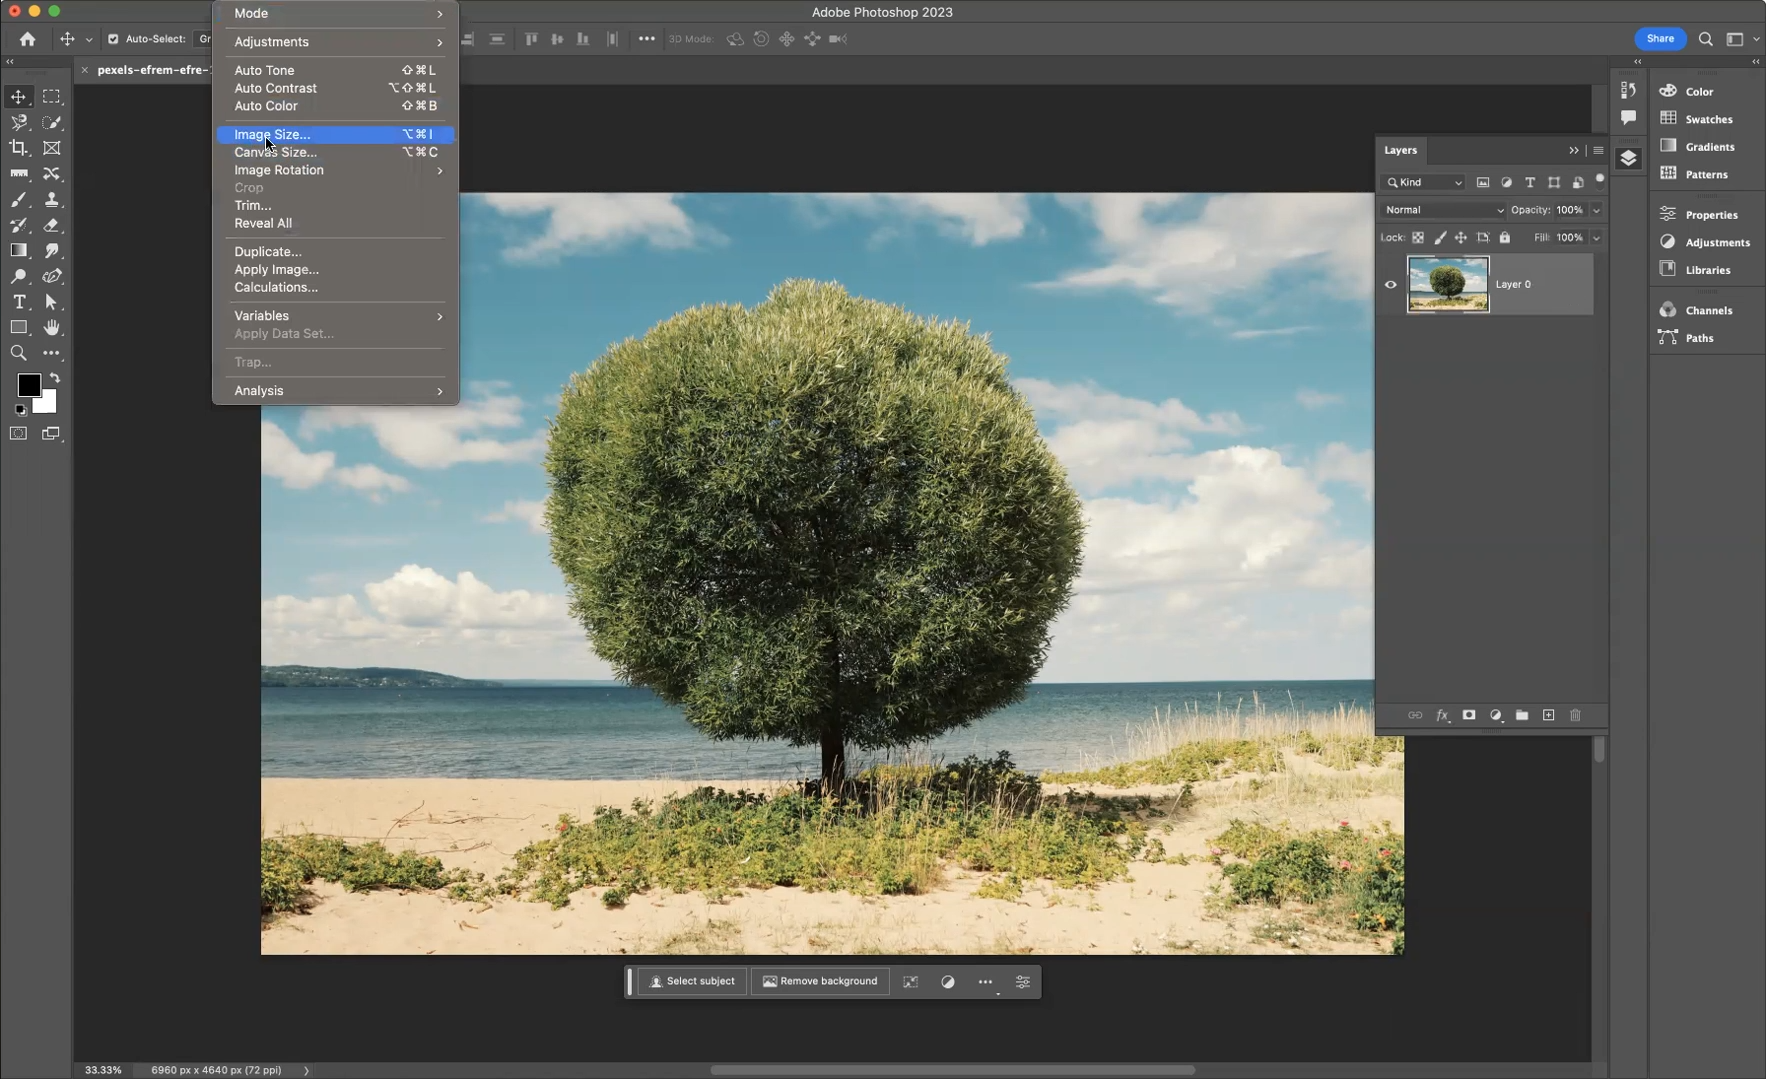This screenshot has width=1766, height=1079.
Task: Open the Normal blend mode dropdown
Action: 1443,210
